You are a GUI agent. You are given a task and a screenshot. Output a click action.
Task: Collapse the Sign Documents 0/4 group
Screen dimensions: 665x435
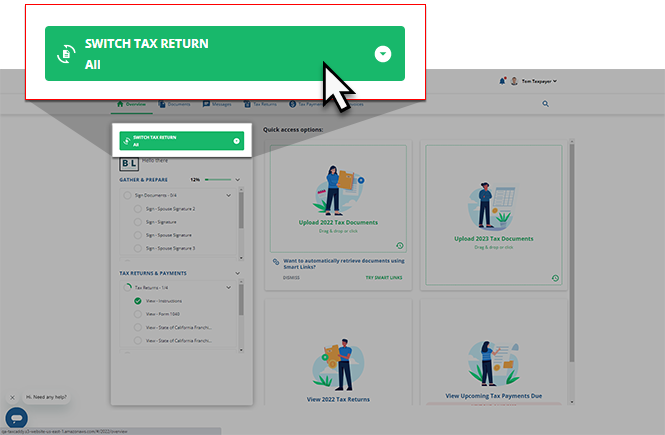[x=229, y=195]
